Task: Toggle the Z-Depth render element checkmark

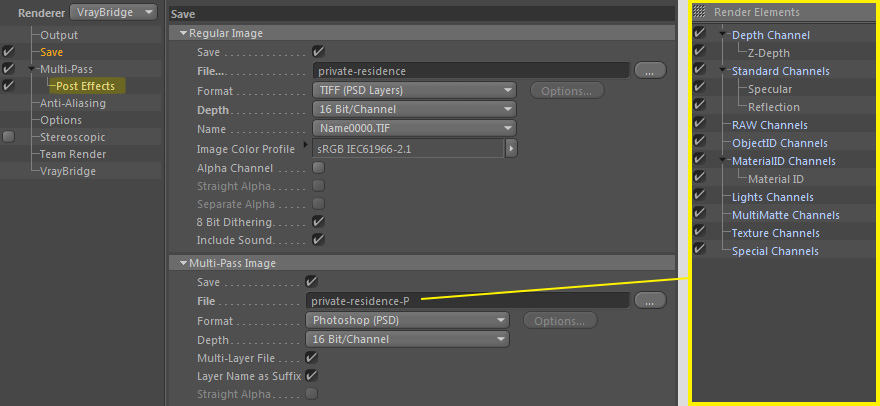Action: click(x=700, y=53)
